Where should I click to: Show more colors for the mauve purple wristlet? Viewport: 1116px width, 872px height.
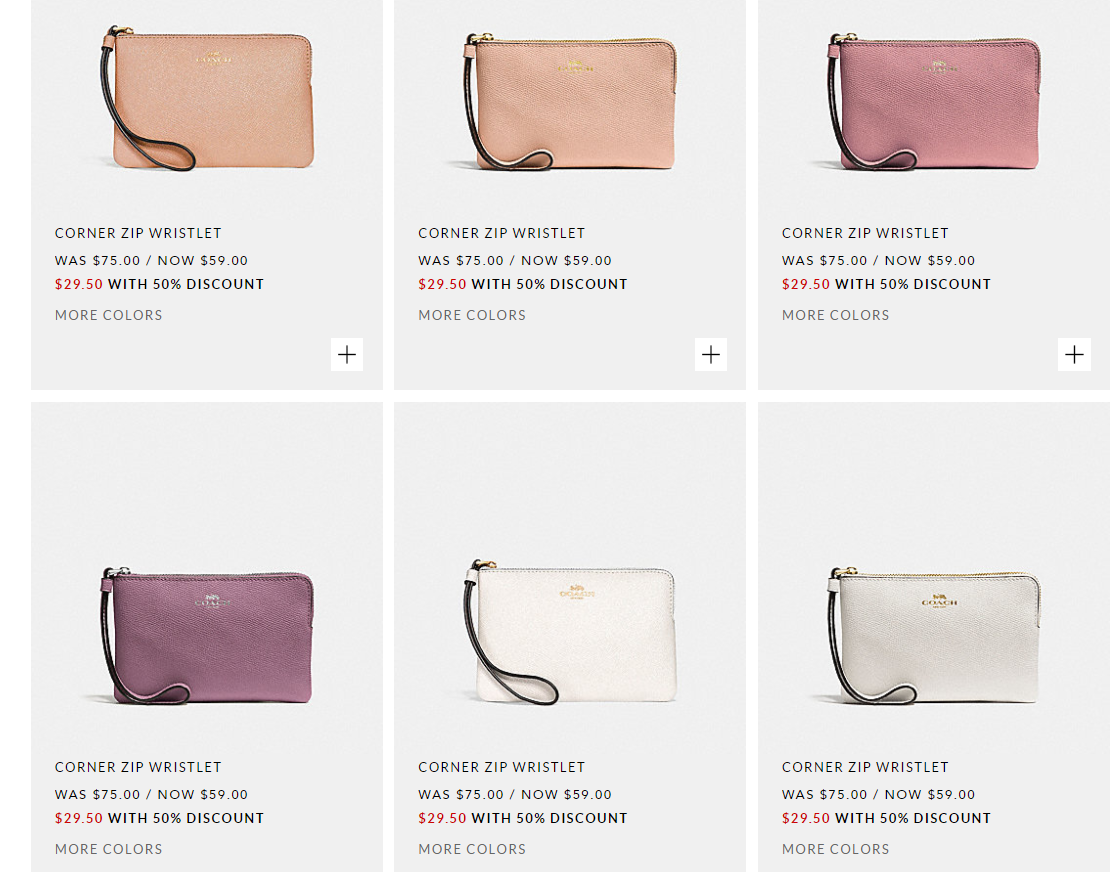pyautogui.click(x=108, y=849)
